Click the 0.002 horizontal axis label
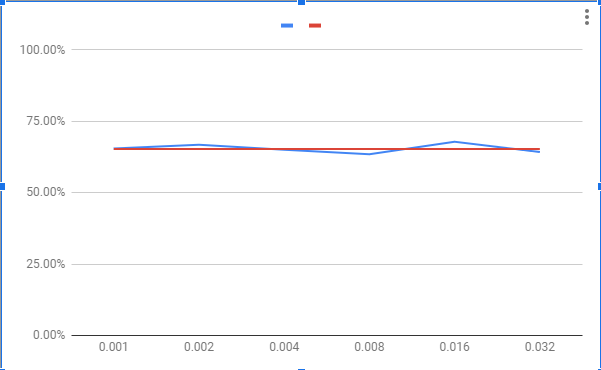The height and width of the screenshot is (370, 601). coord(199,347)
